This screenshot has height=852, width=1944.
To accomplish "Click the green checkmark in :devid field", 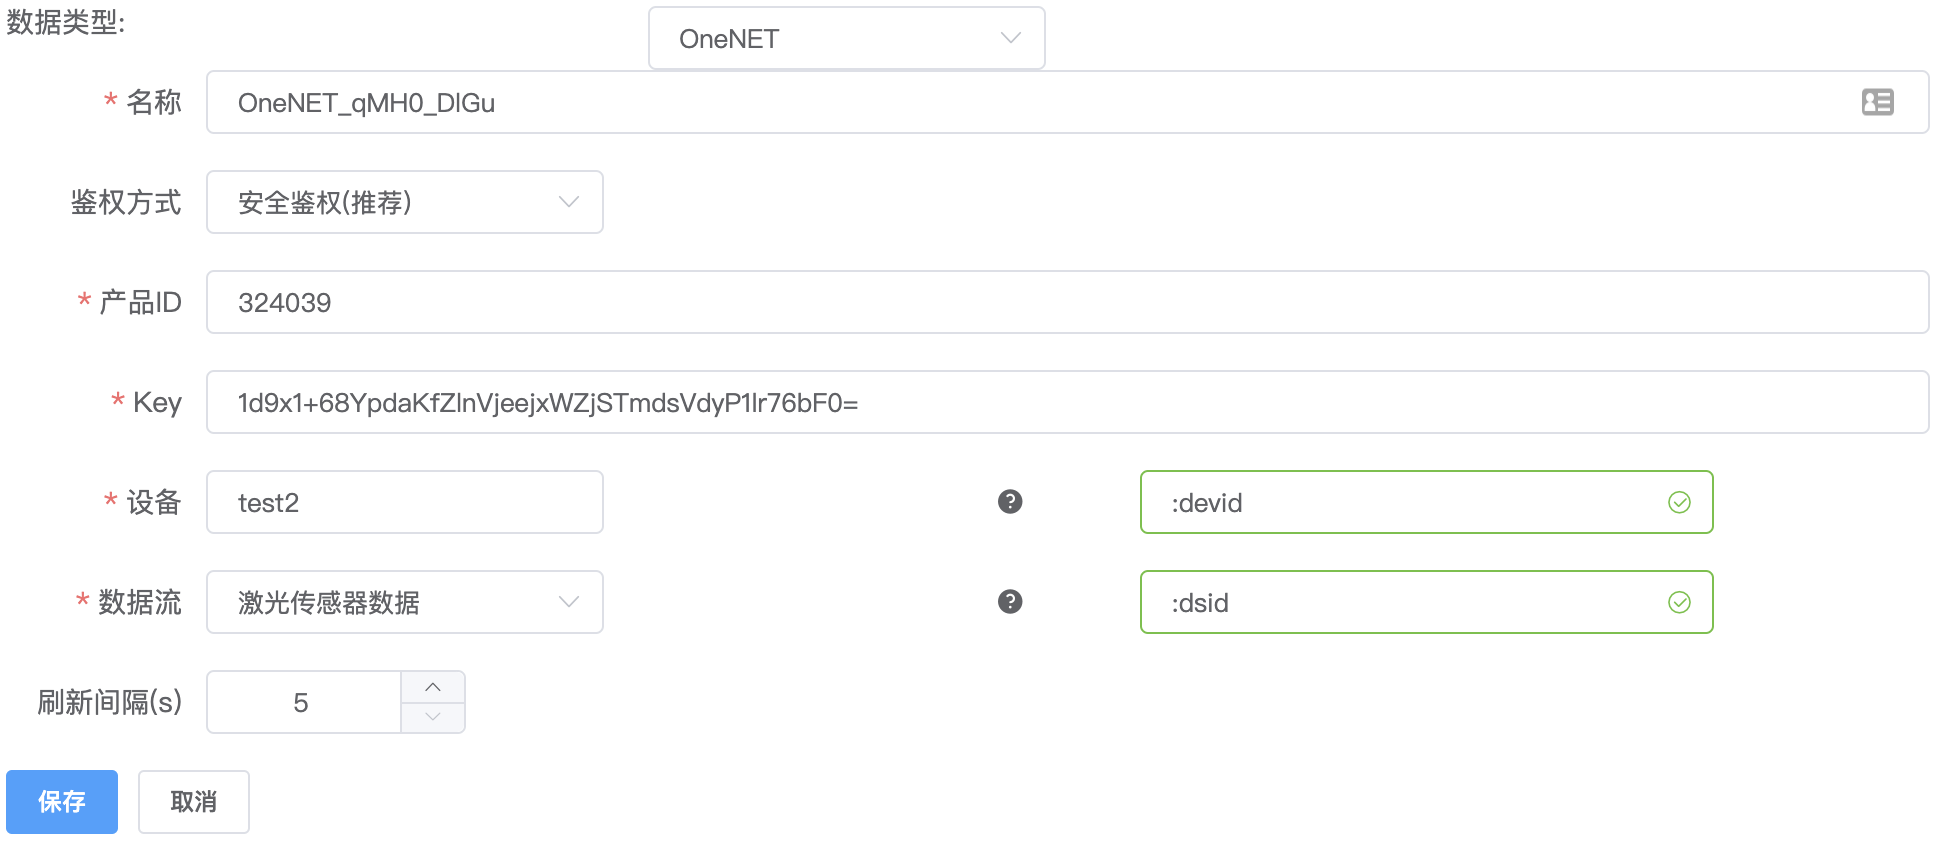I will tap(1679, 502).
